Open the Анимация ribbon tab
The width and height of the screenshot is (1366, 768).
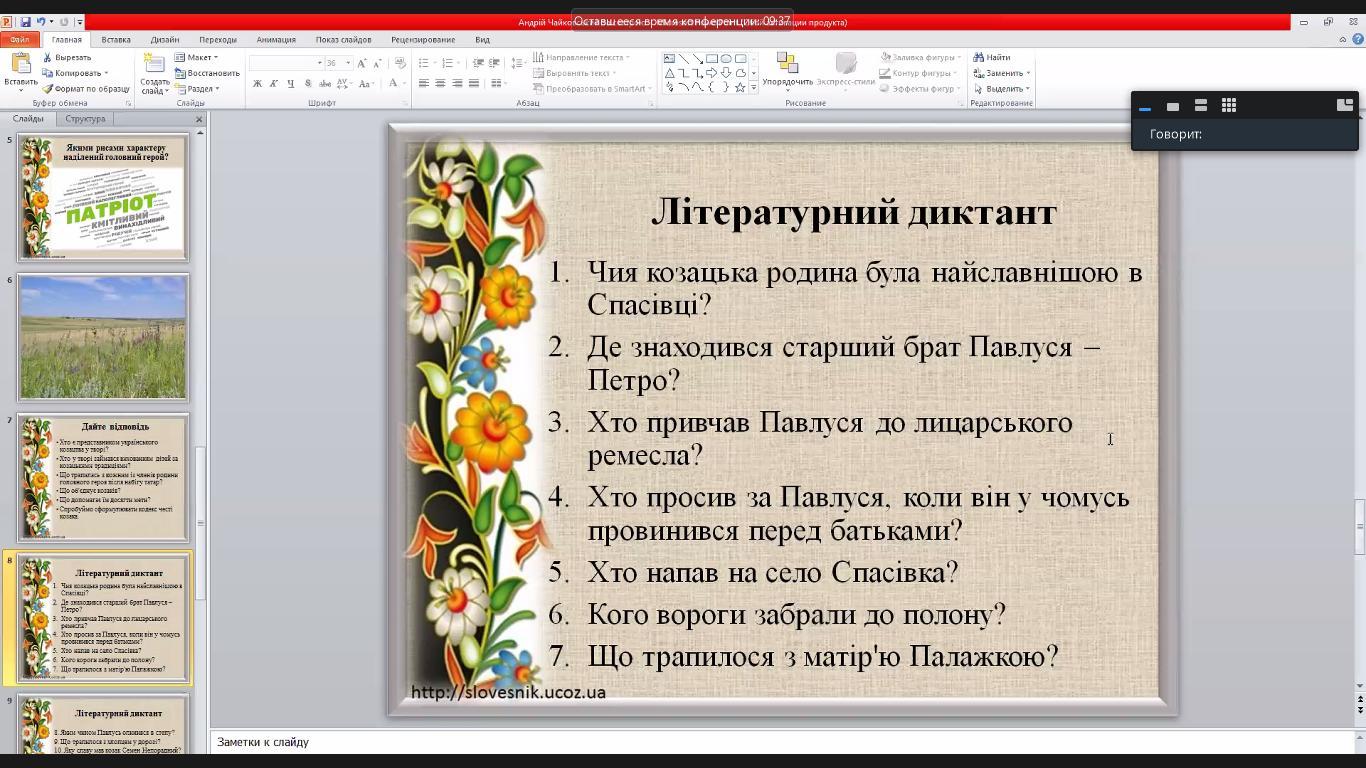pyautogui.click(x=276, y=40)
